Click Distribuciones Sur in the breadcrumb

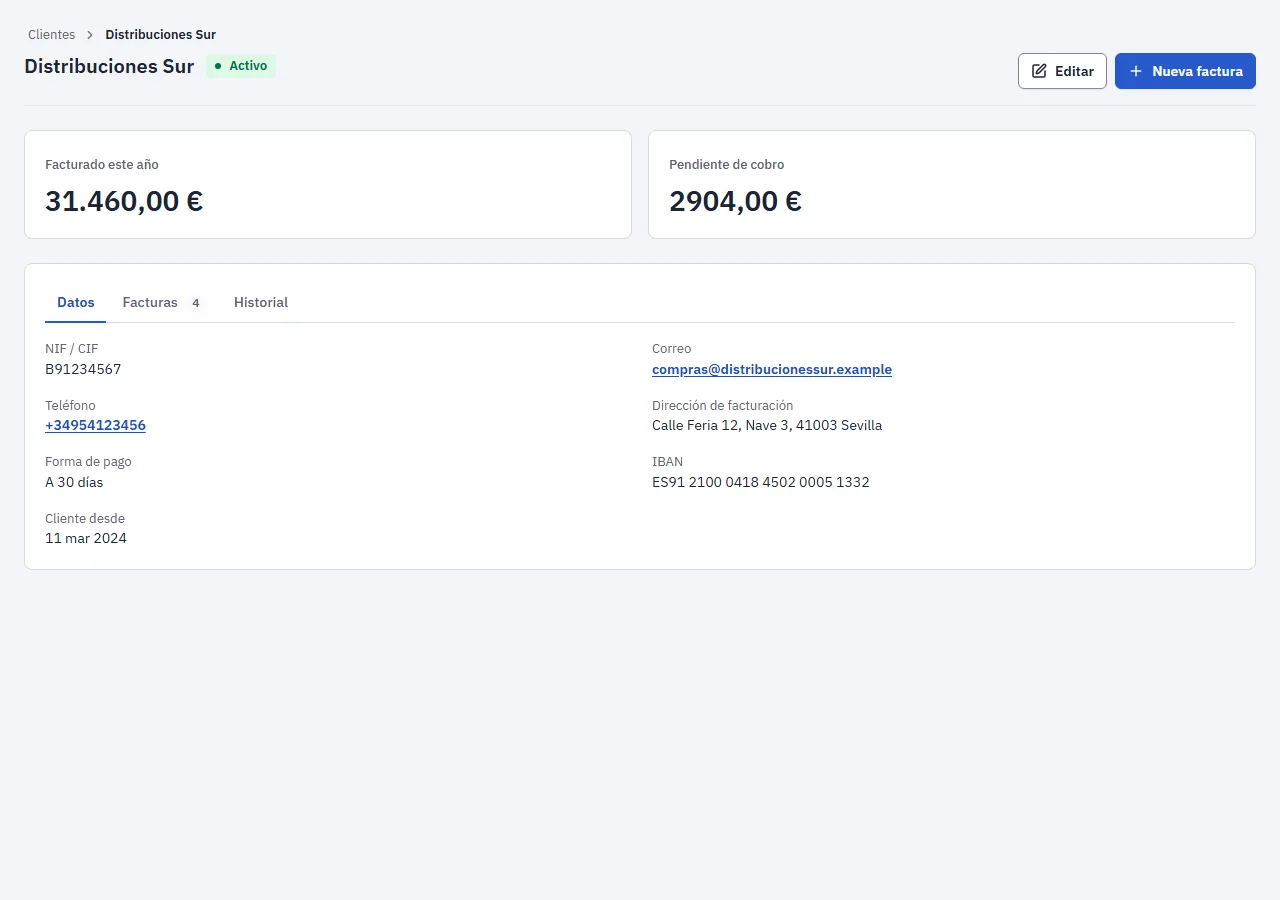pos(161,35)
